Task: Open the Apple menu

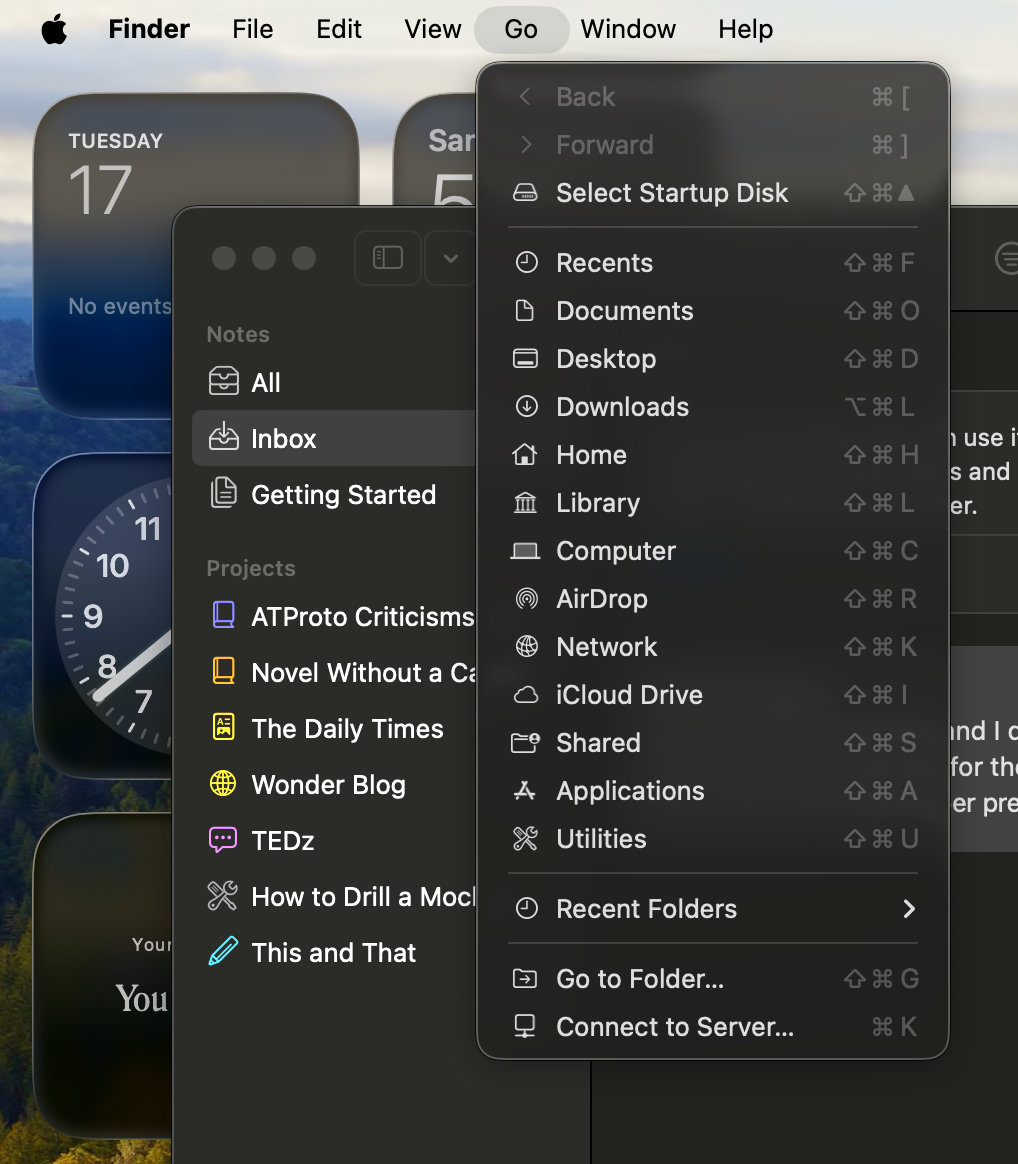Action: tap(54, 30)
